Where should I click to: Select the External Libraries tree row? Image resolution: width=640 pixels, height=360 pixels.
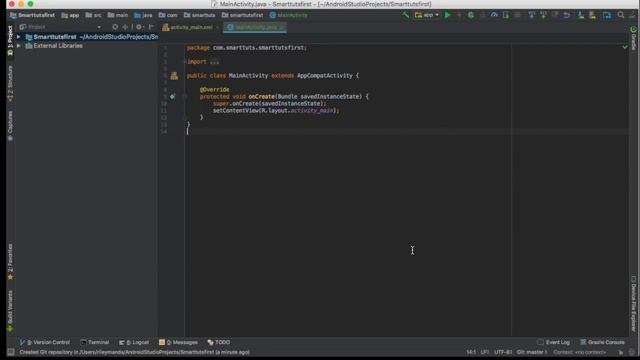(x=86, y=46)
